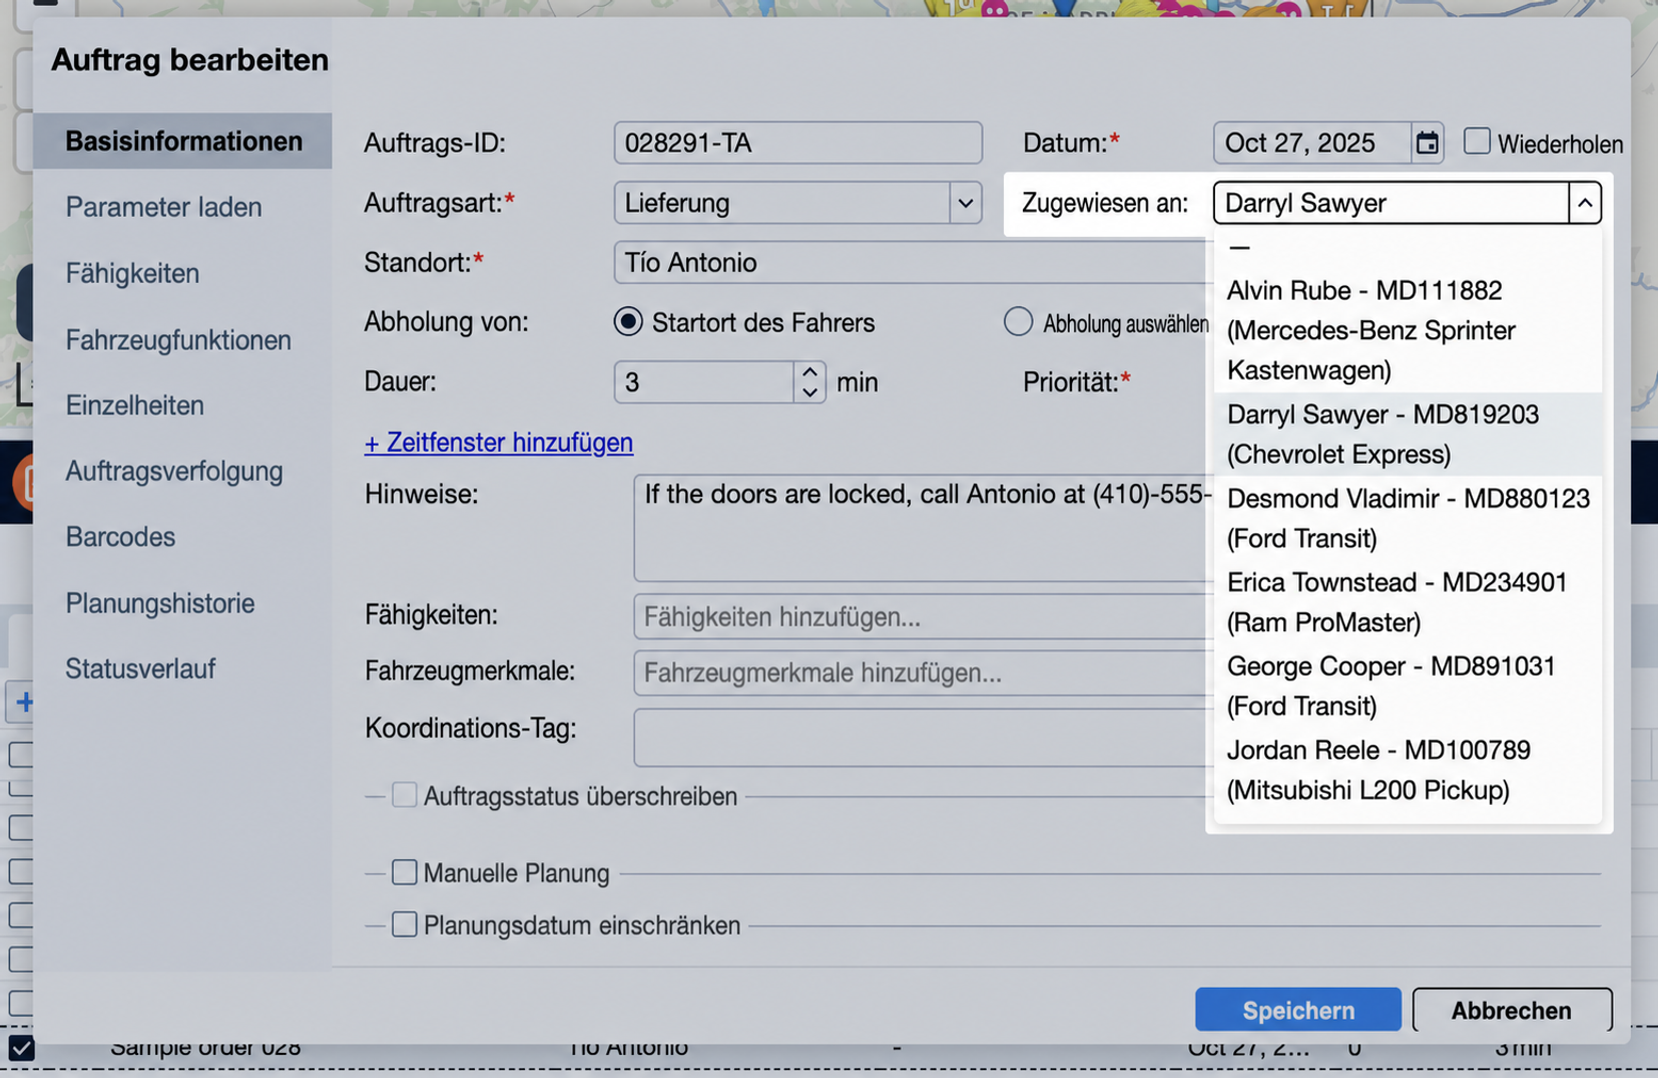The width and height of the screenshot is (1658, 1078).
Task: Increase Dauer with the up stepper arrow
Action: tap(810, 371)
